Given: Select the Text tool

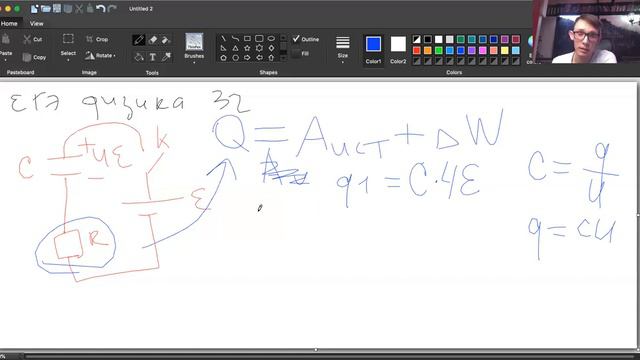Looking at the screenshot, I should 153,57.
